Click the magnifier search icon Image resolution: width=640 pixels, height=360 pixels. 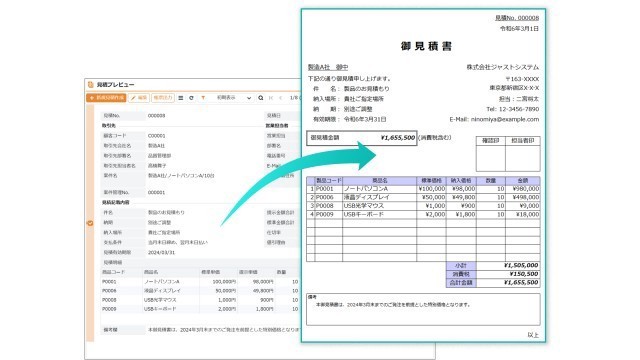tap(261, 98)
